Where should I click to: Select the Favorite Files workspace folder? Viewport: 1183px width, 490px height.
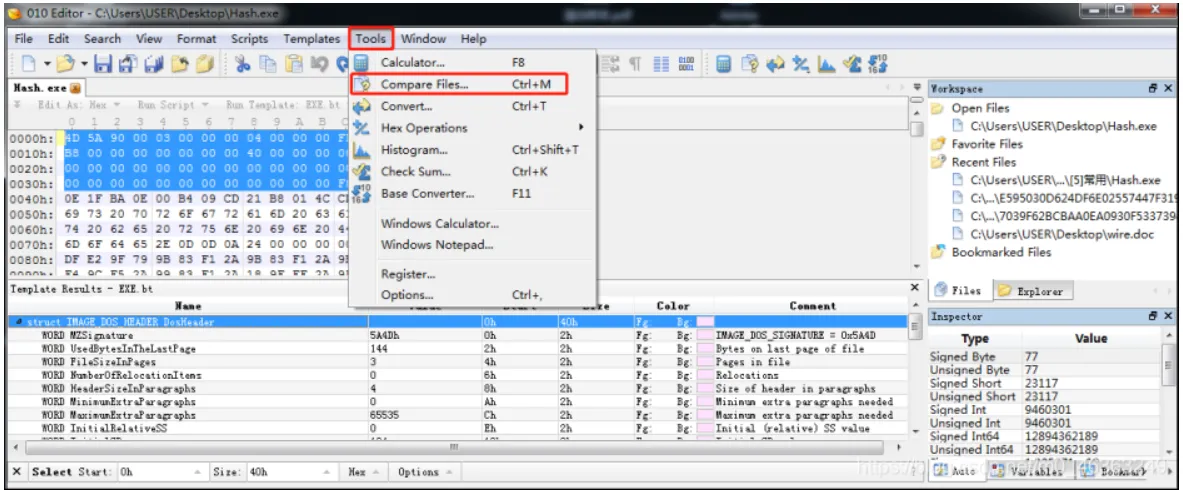[x=978, y=144]
